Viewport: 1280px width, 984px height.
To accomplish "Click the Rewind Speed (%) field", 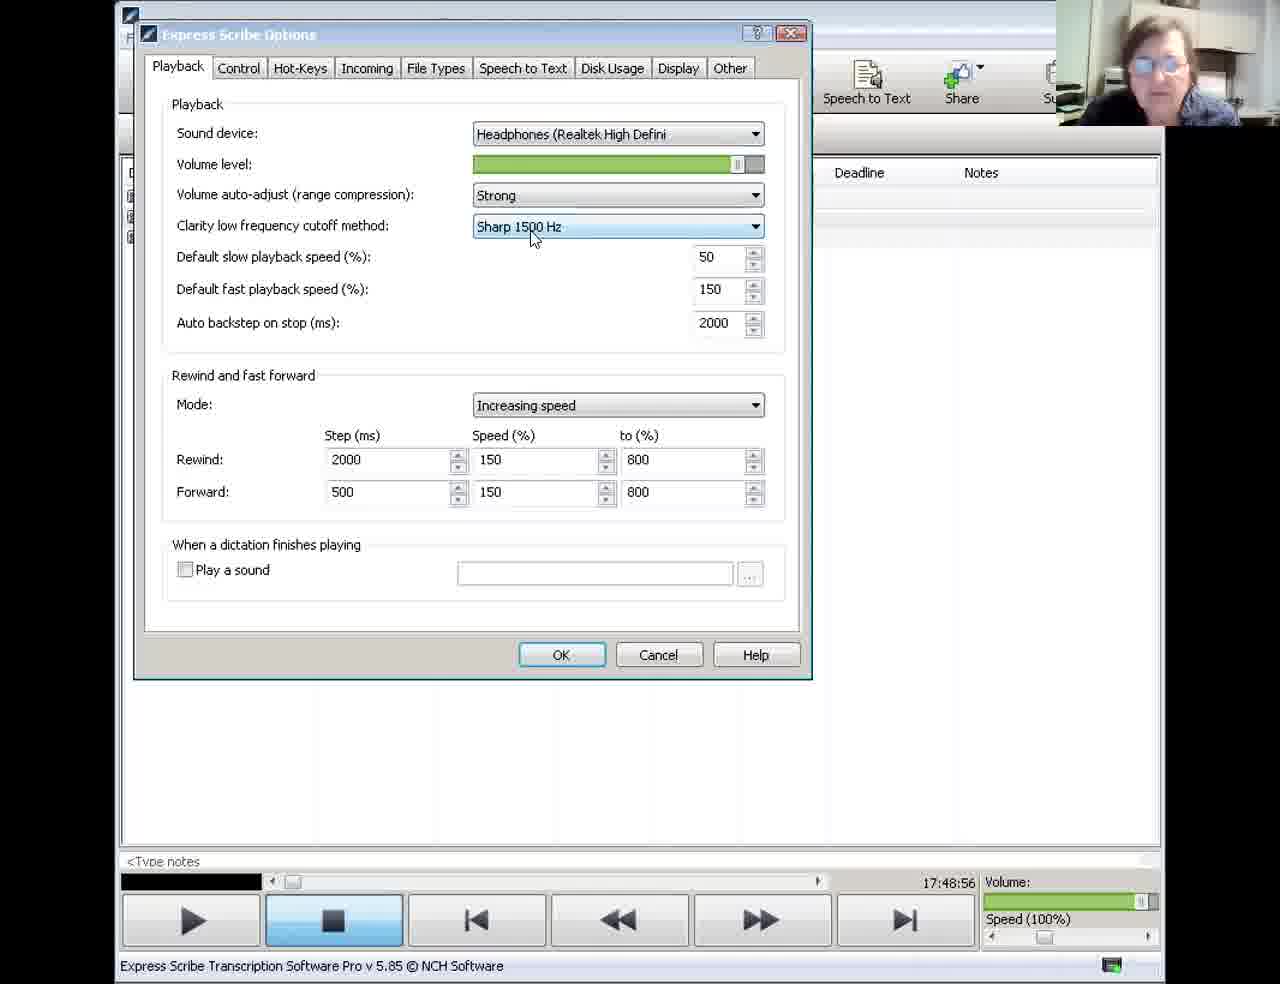I will [x=536, y=460].
